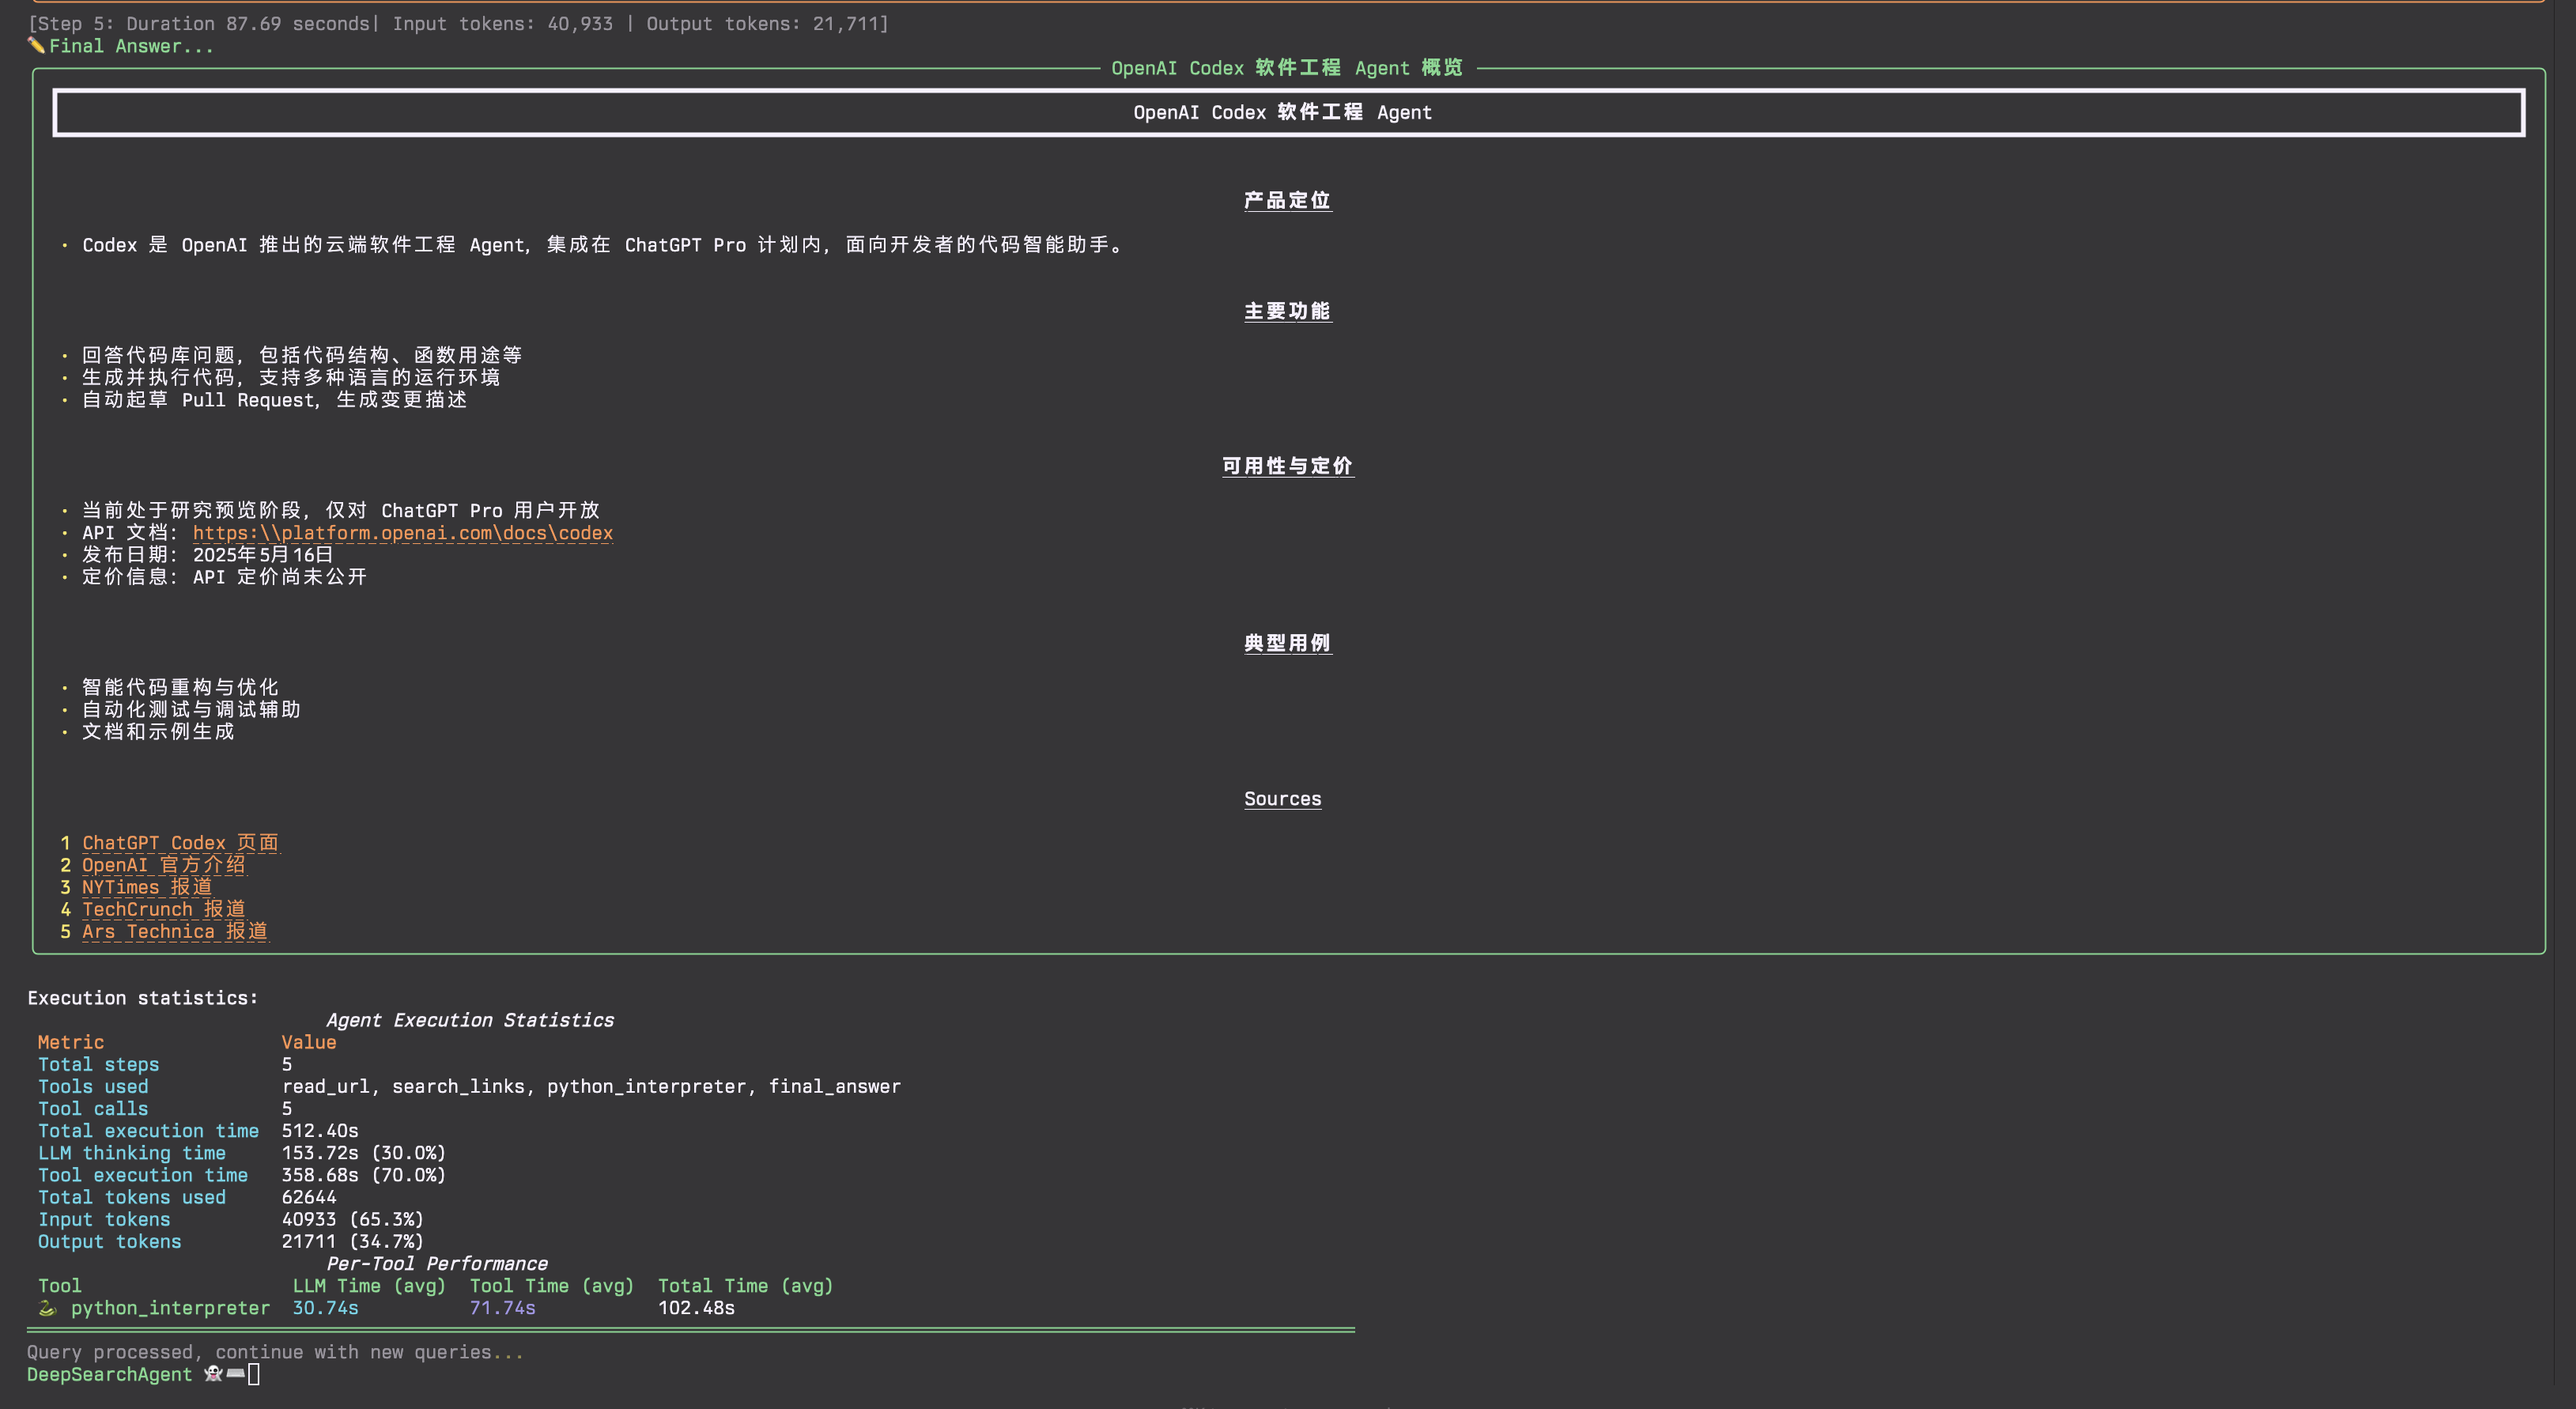This screenshot has height=1409, width=2576.
Task: Click the 主要功能 section heading
Action: tap(1287, 311)
